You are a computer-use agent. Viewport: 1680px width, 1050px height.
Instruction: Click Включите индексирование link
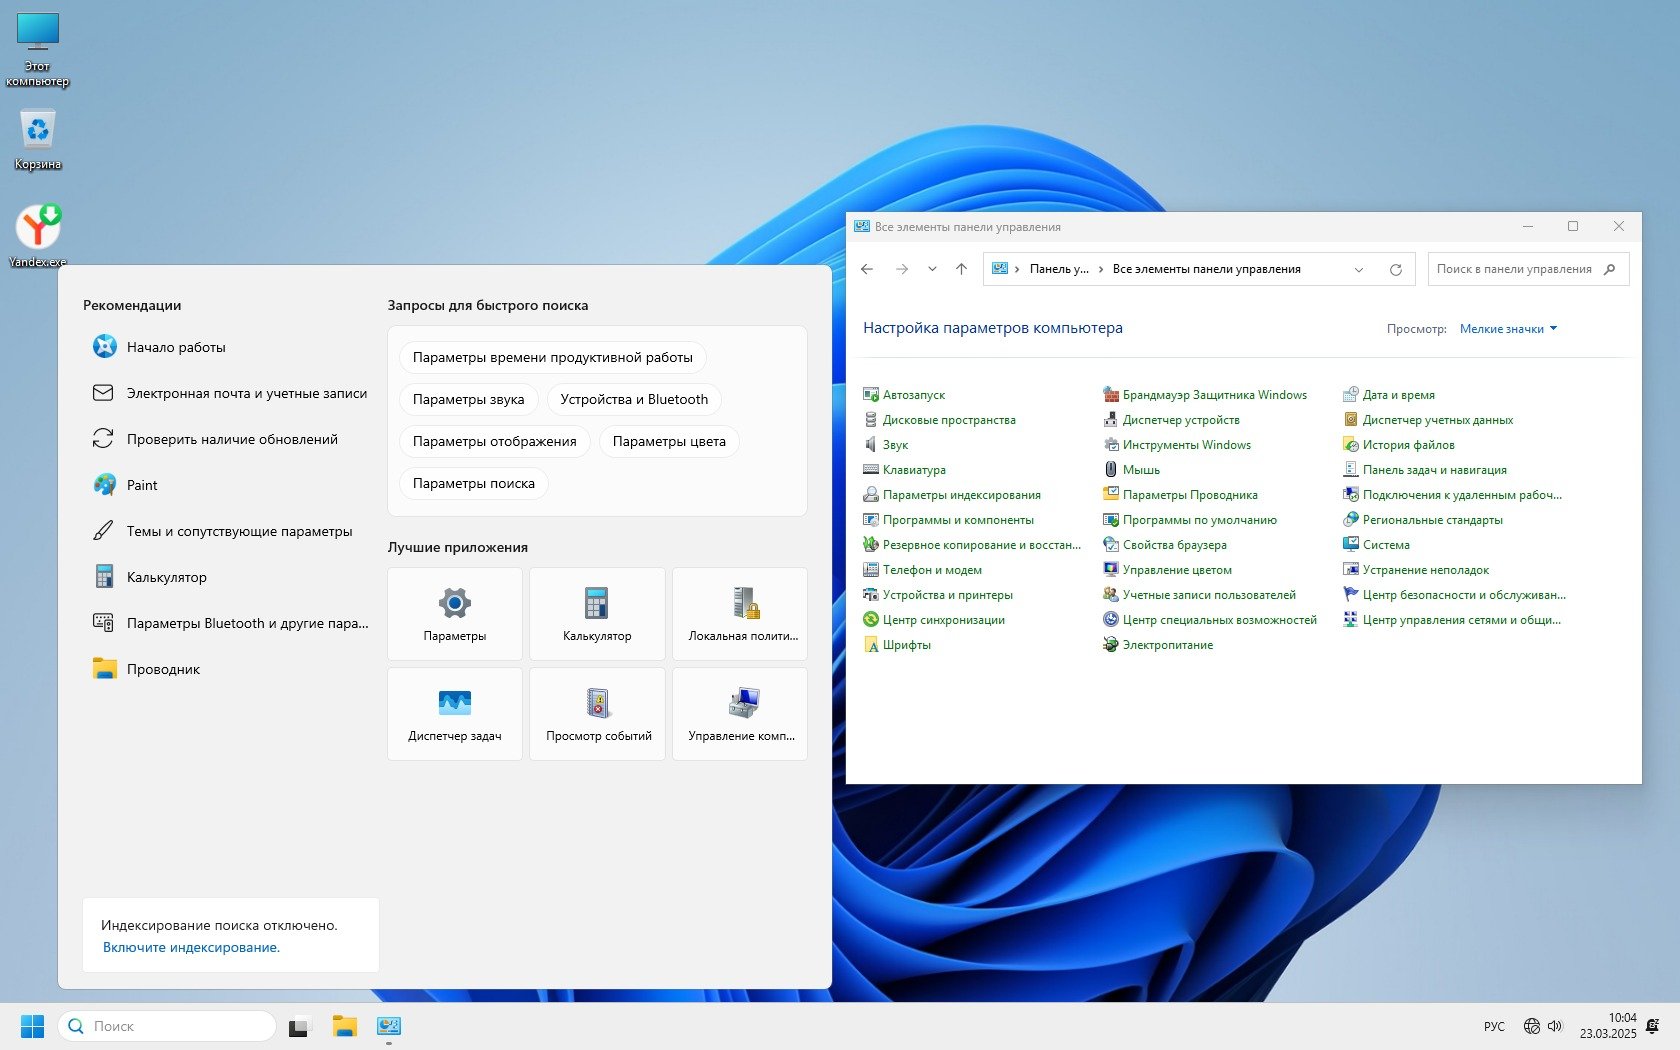191,947
